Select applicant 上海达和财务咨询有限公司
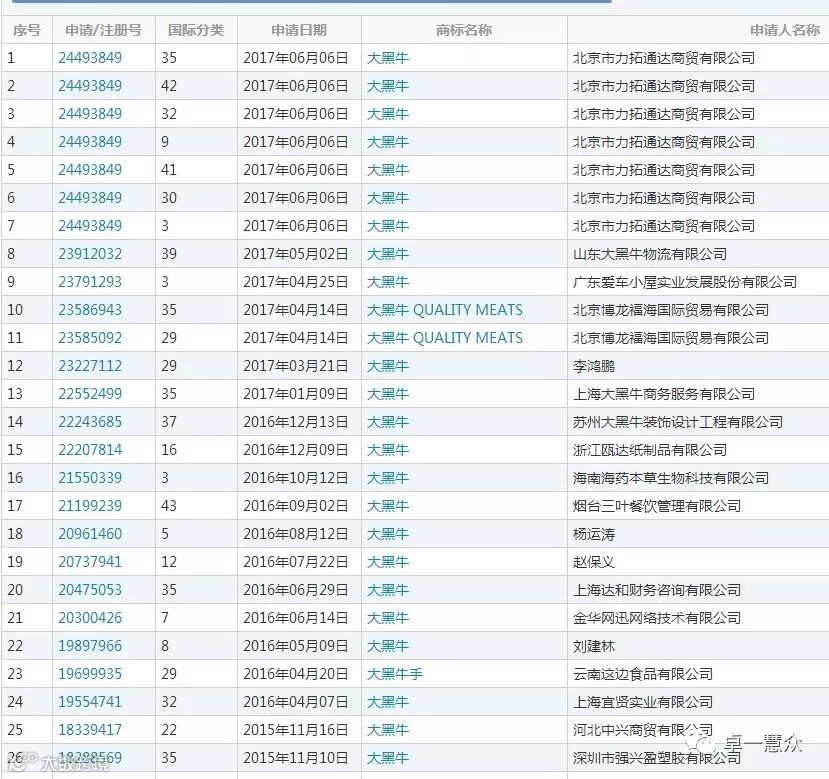 [657, 590]
